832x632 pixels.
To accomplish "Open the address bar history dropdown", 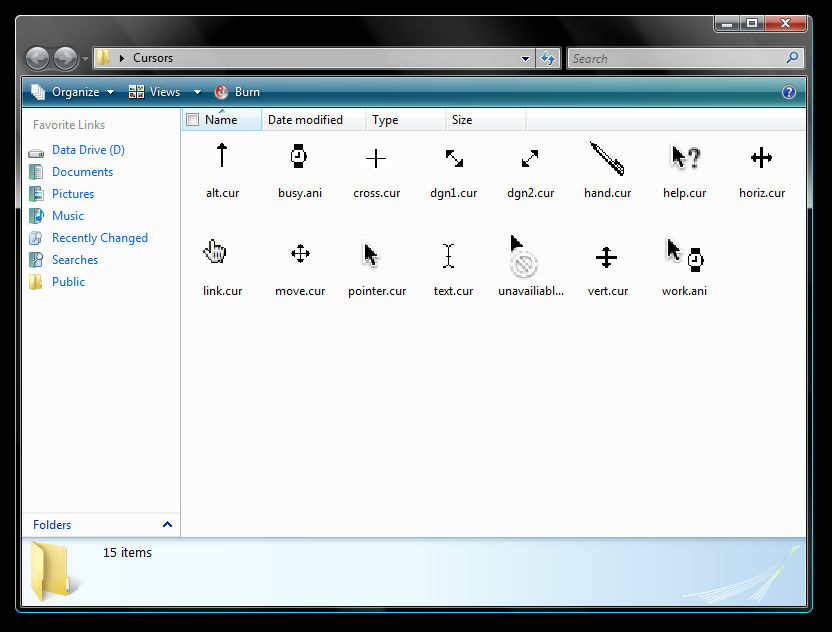I will click(x=525, y=58).
